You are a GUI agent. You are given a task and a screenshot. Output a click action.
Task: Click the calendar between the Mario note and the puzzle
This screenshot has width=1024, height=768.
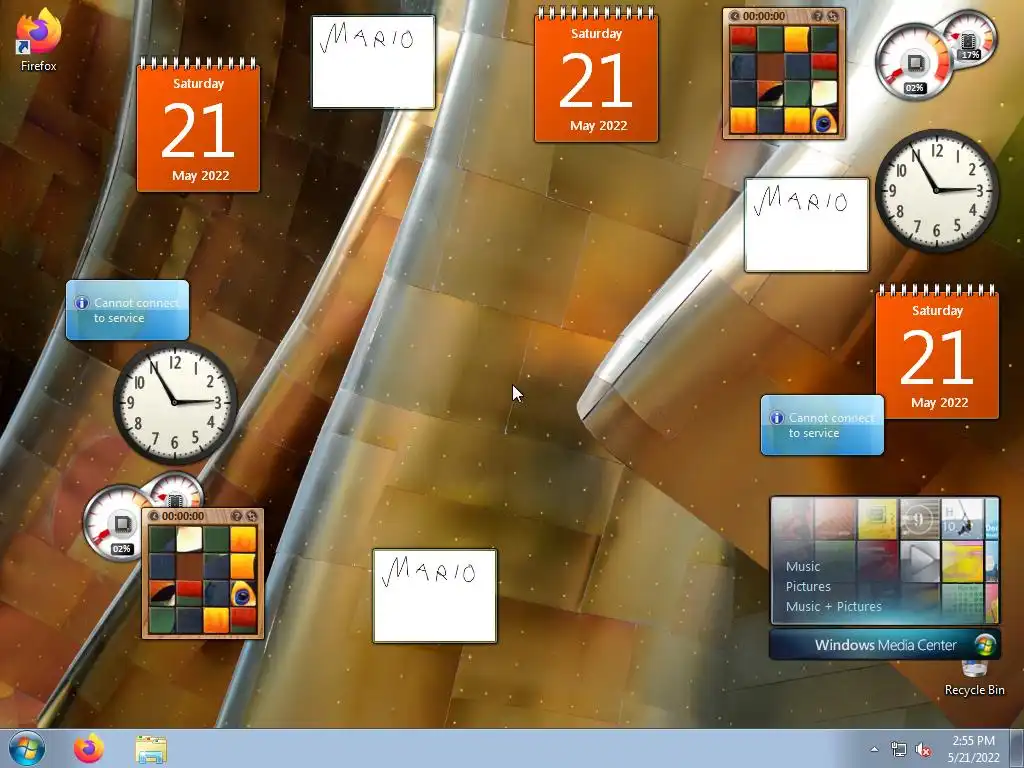[596, 74]
